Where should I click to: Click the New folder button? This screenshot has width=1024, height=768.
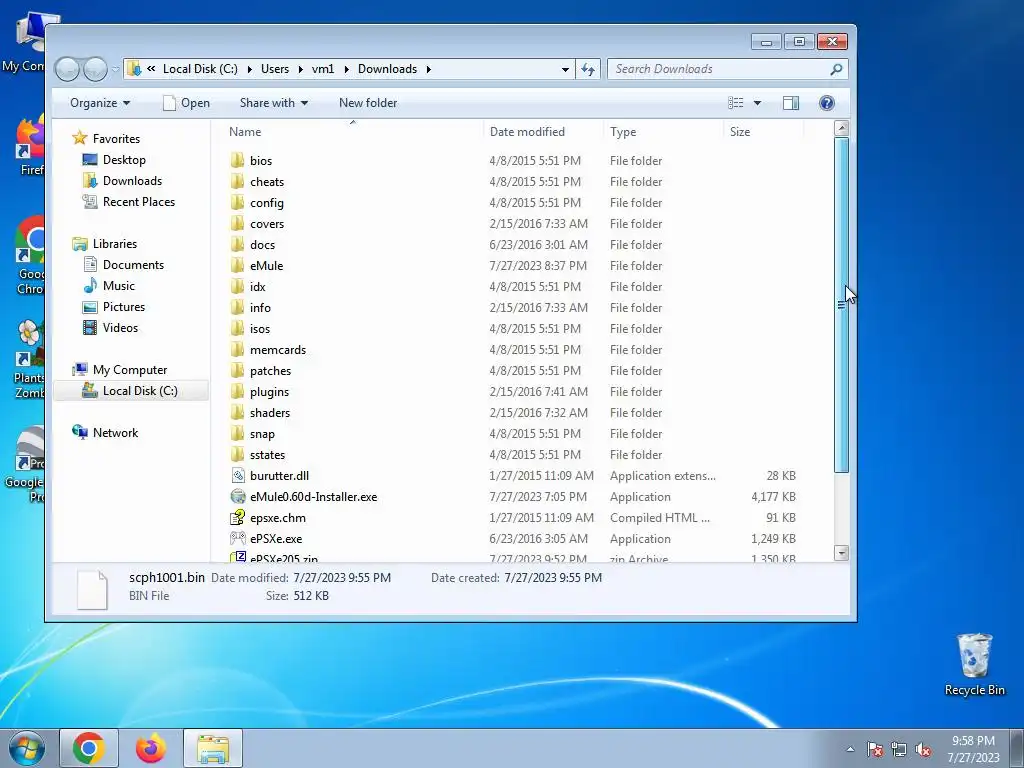(x=368, y=103)
